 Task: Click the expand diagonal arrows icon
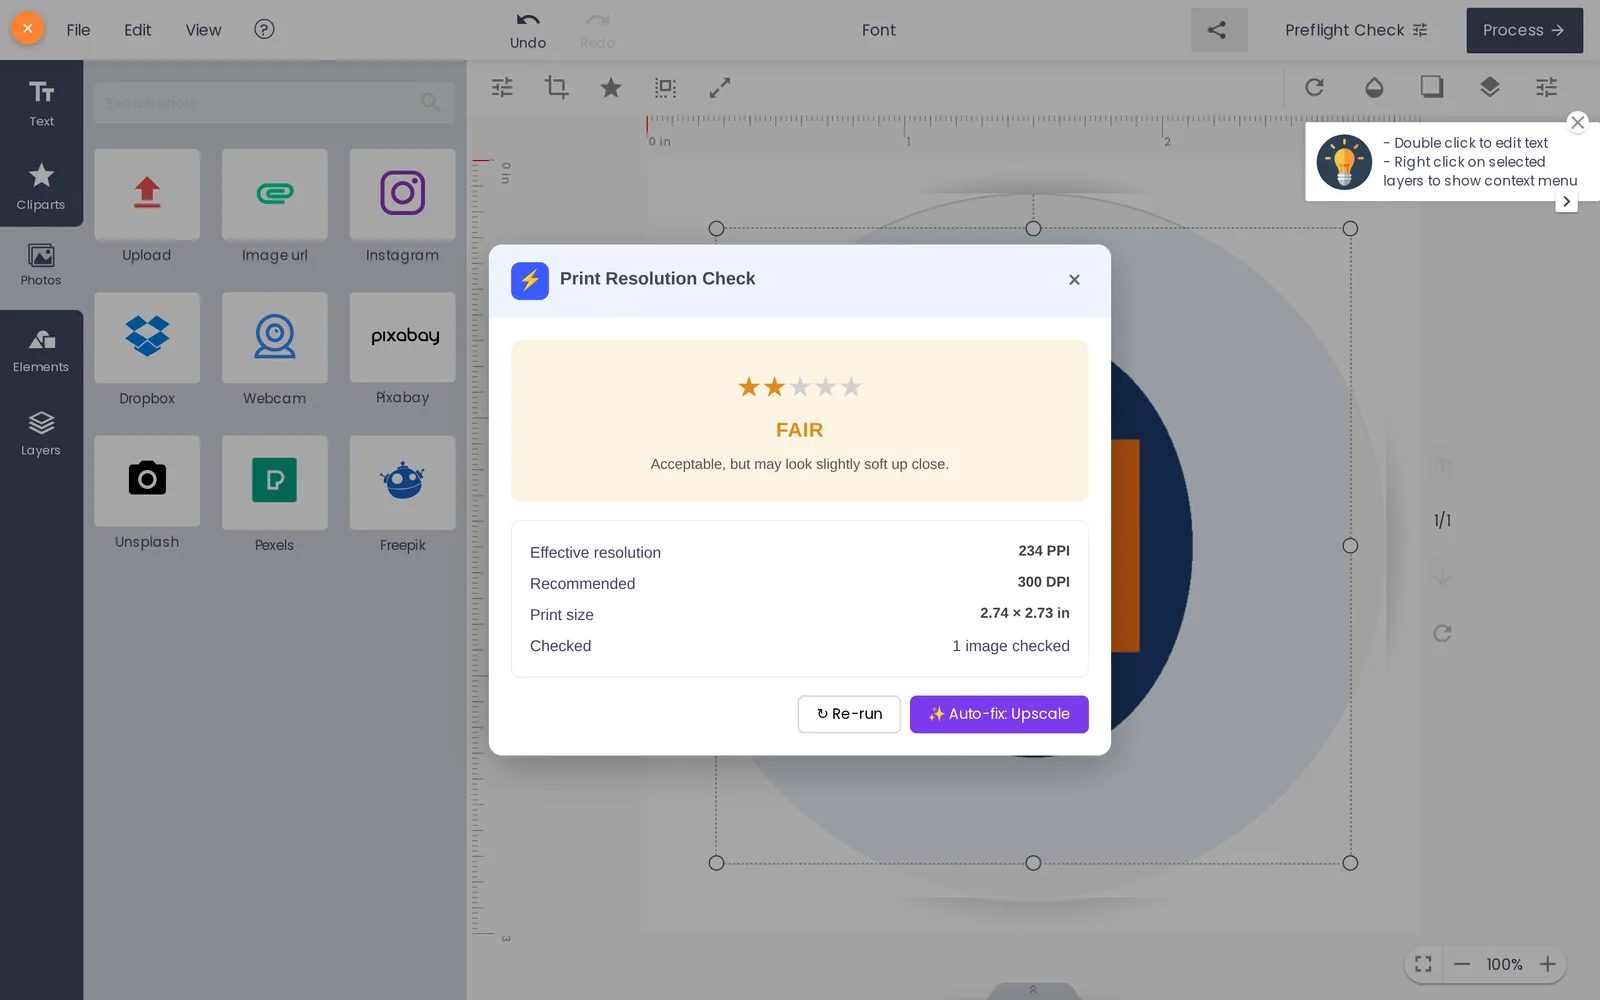(x=720, y=88)
